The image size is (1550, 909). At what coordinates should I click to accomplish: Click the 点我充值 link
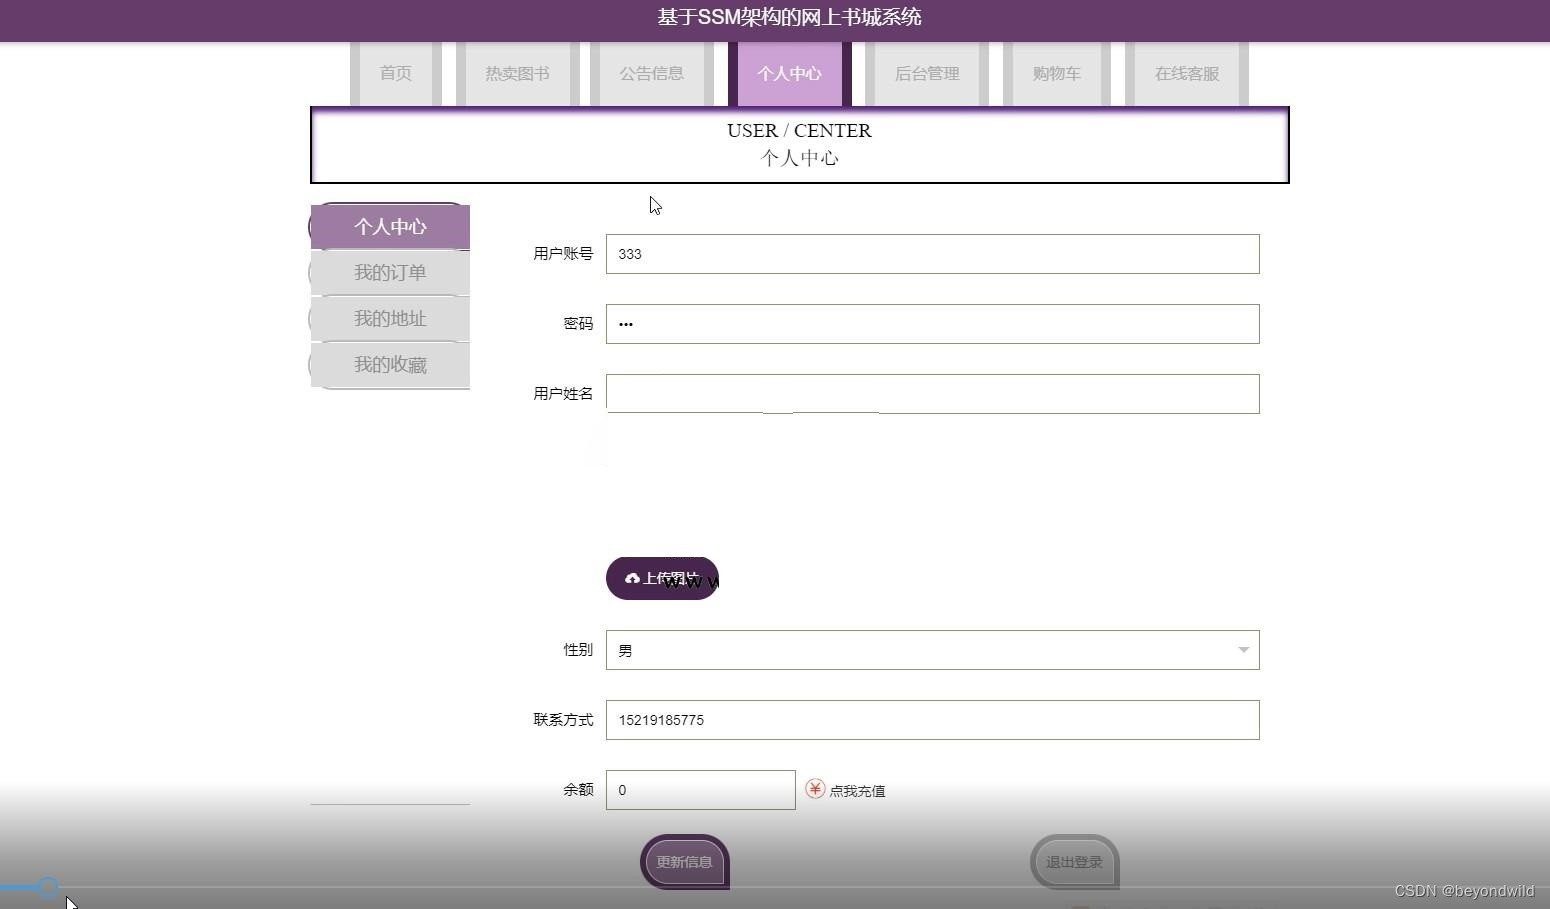pyautogui.click(x=856, y=790)
